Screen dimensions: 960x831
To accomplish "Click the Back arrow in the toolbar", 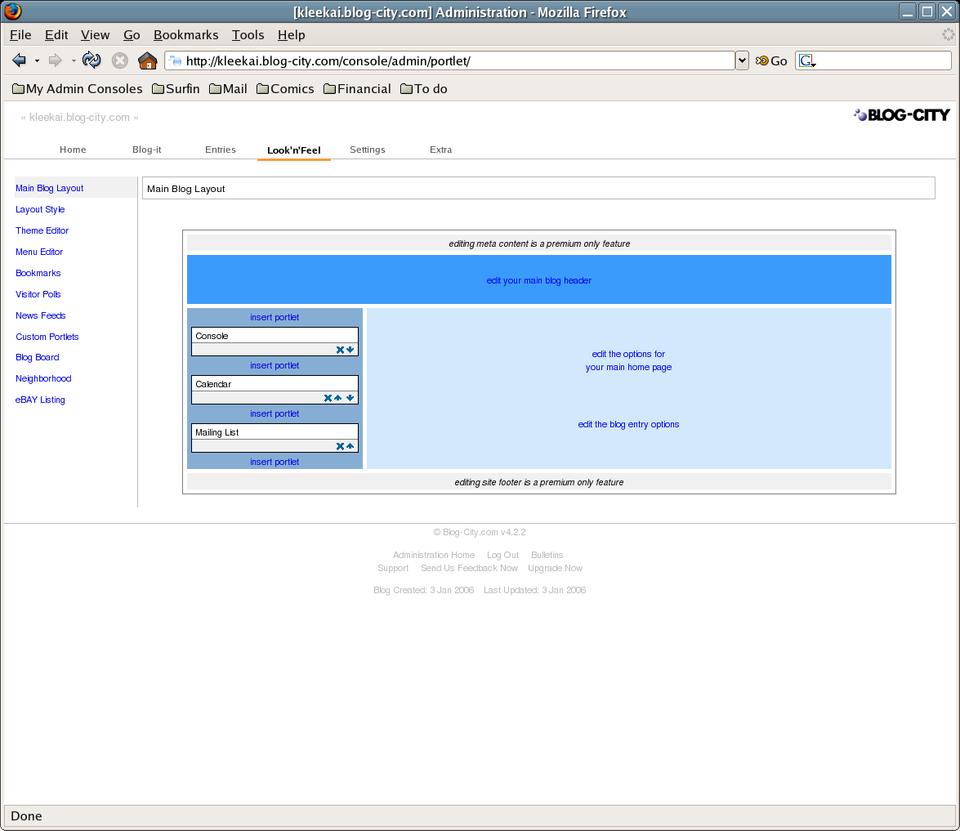I will (19, 60).
